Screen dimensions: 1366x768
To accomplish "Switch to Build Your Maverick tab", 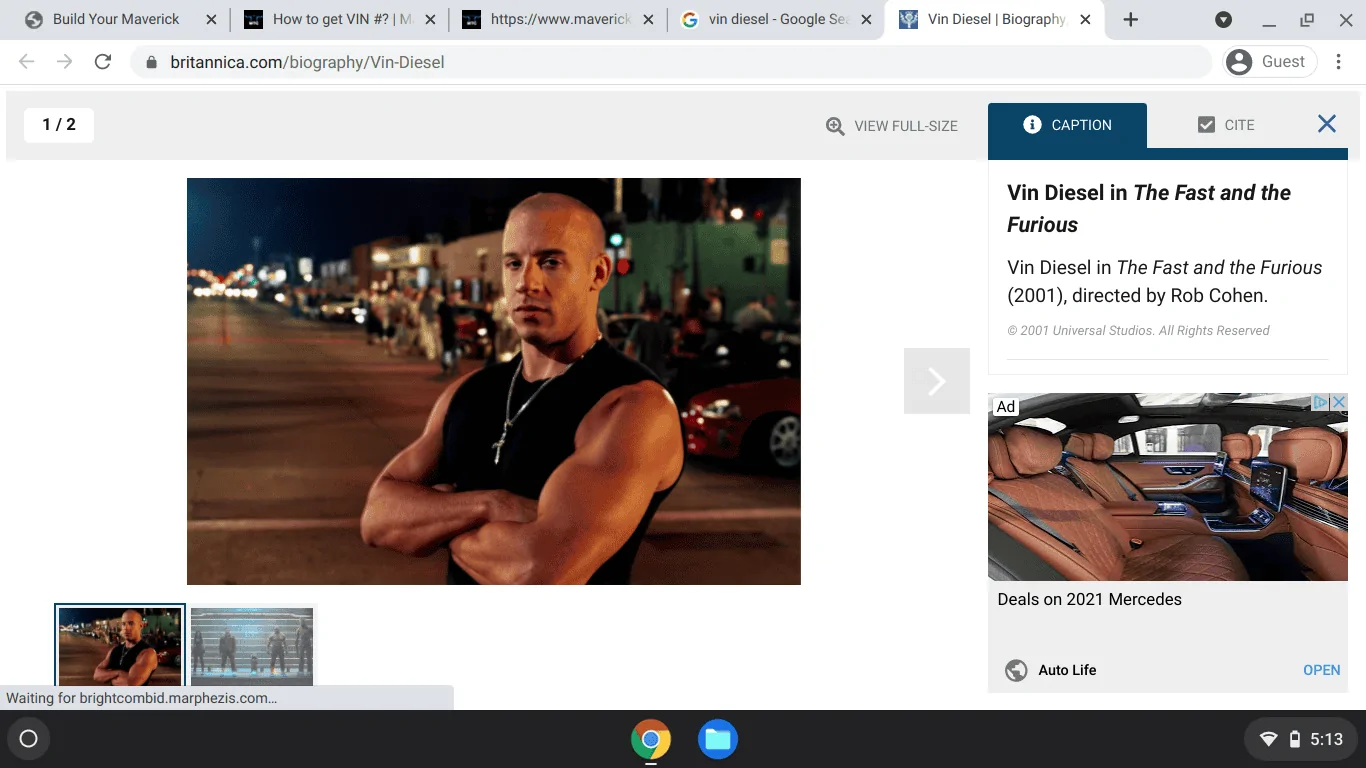I will [116, 20].
